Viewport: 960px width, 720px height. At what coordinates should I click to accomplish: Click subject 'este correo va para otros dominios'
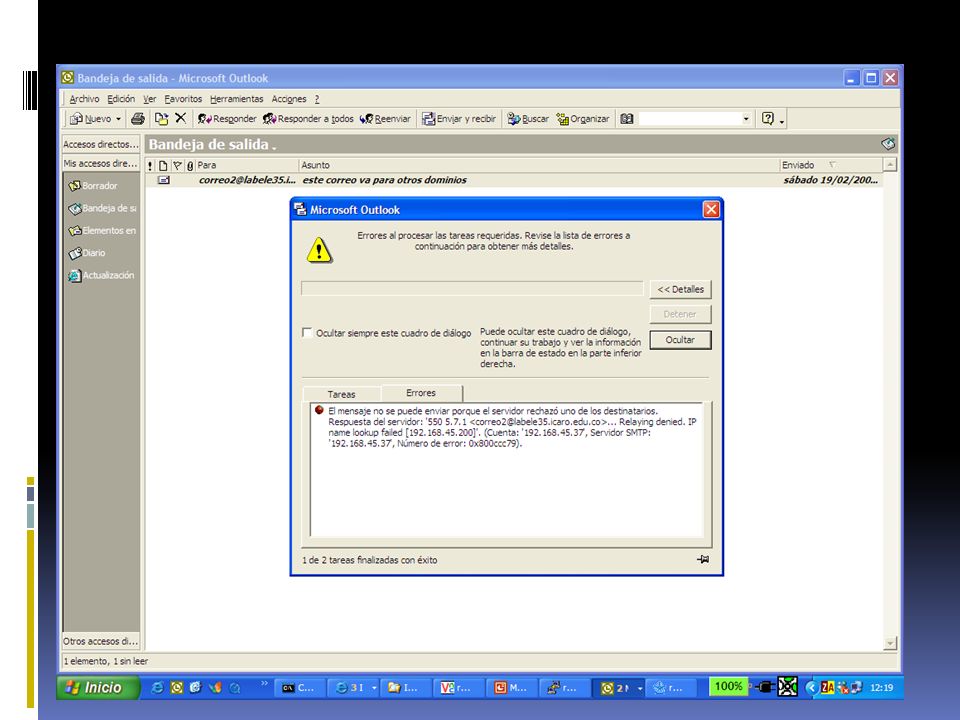(x=384, y=180)
